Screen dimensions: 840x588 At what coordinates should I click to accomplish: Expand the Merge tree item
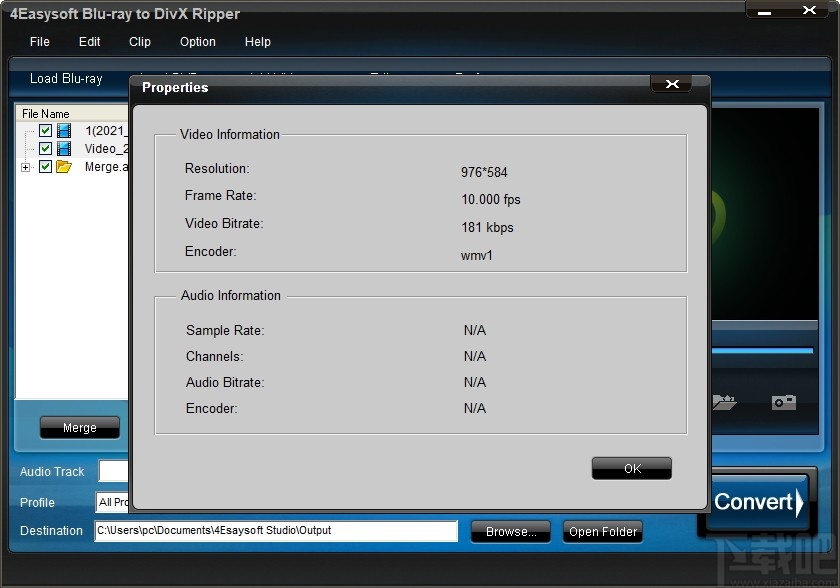(25, 166)
